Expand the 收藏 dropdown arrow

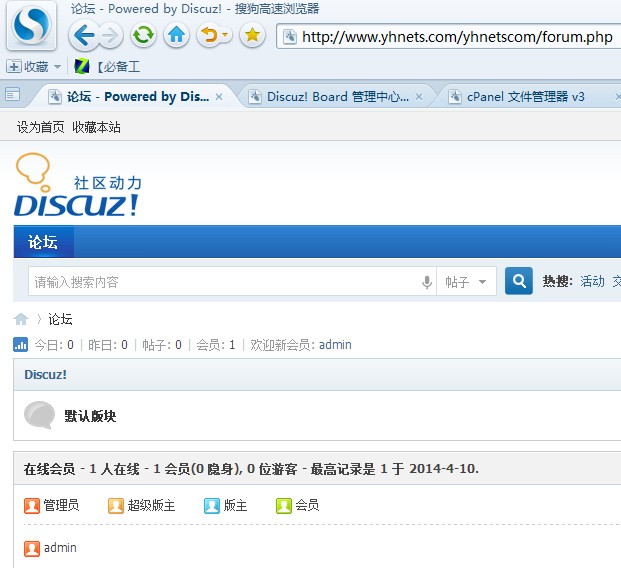pos(57,67)
